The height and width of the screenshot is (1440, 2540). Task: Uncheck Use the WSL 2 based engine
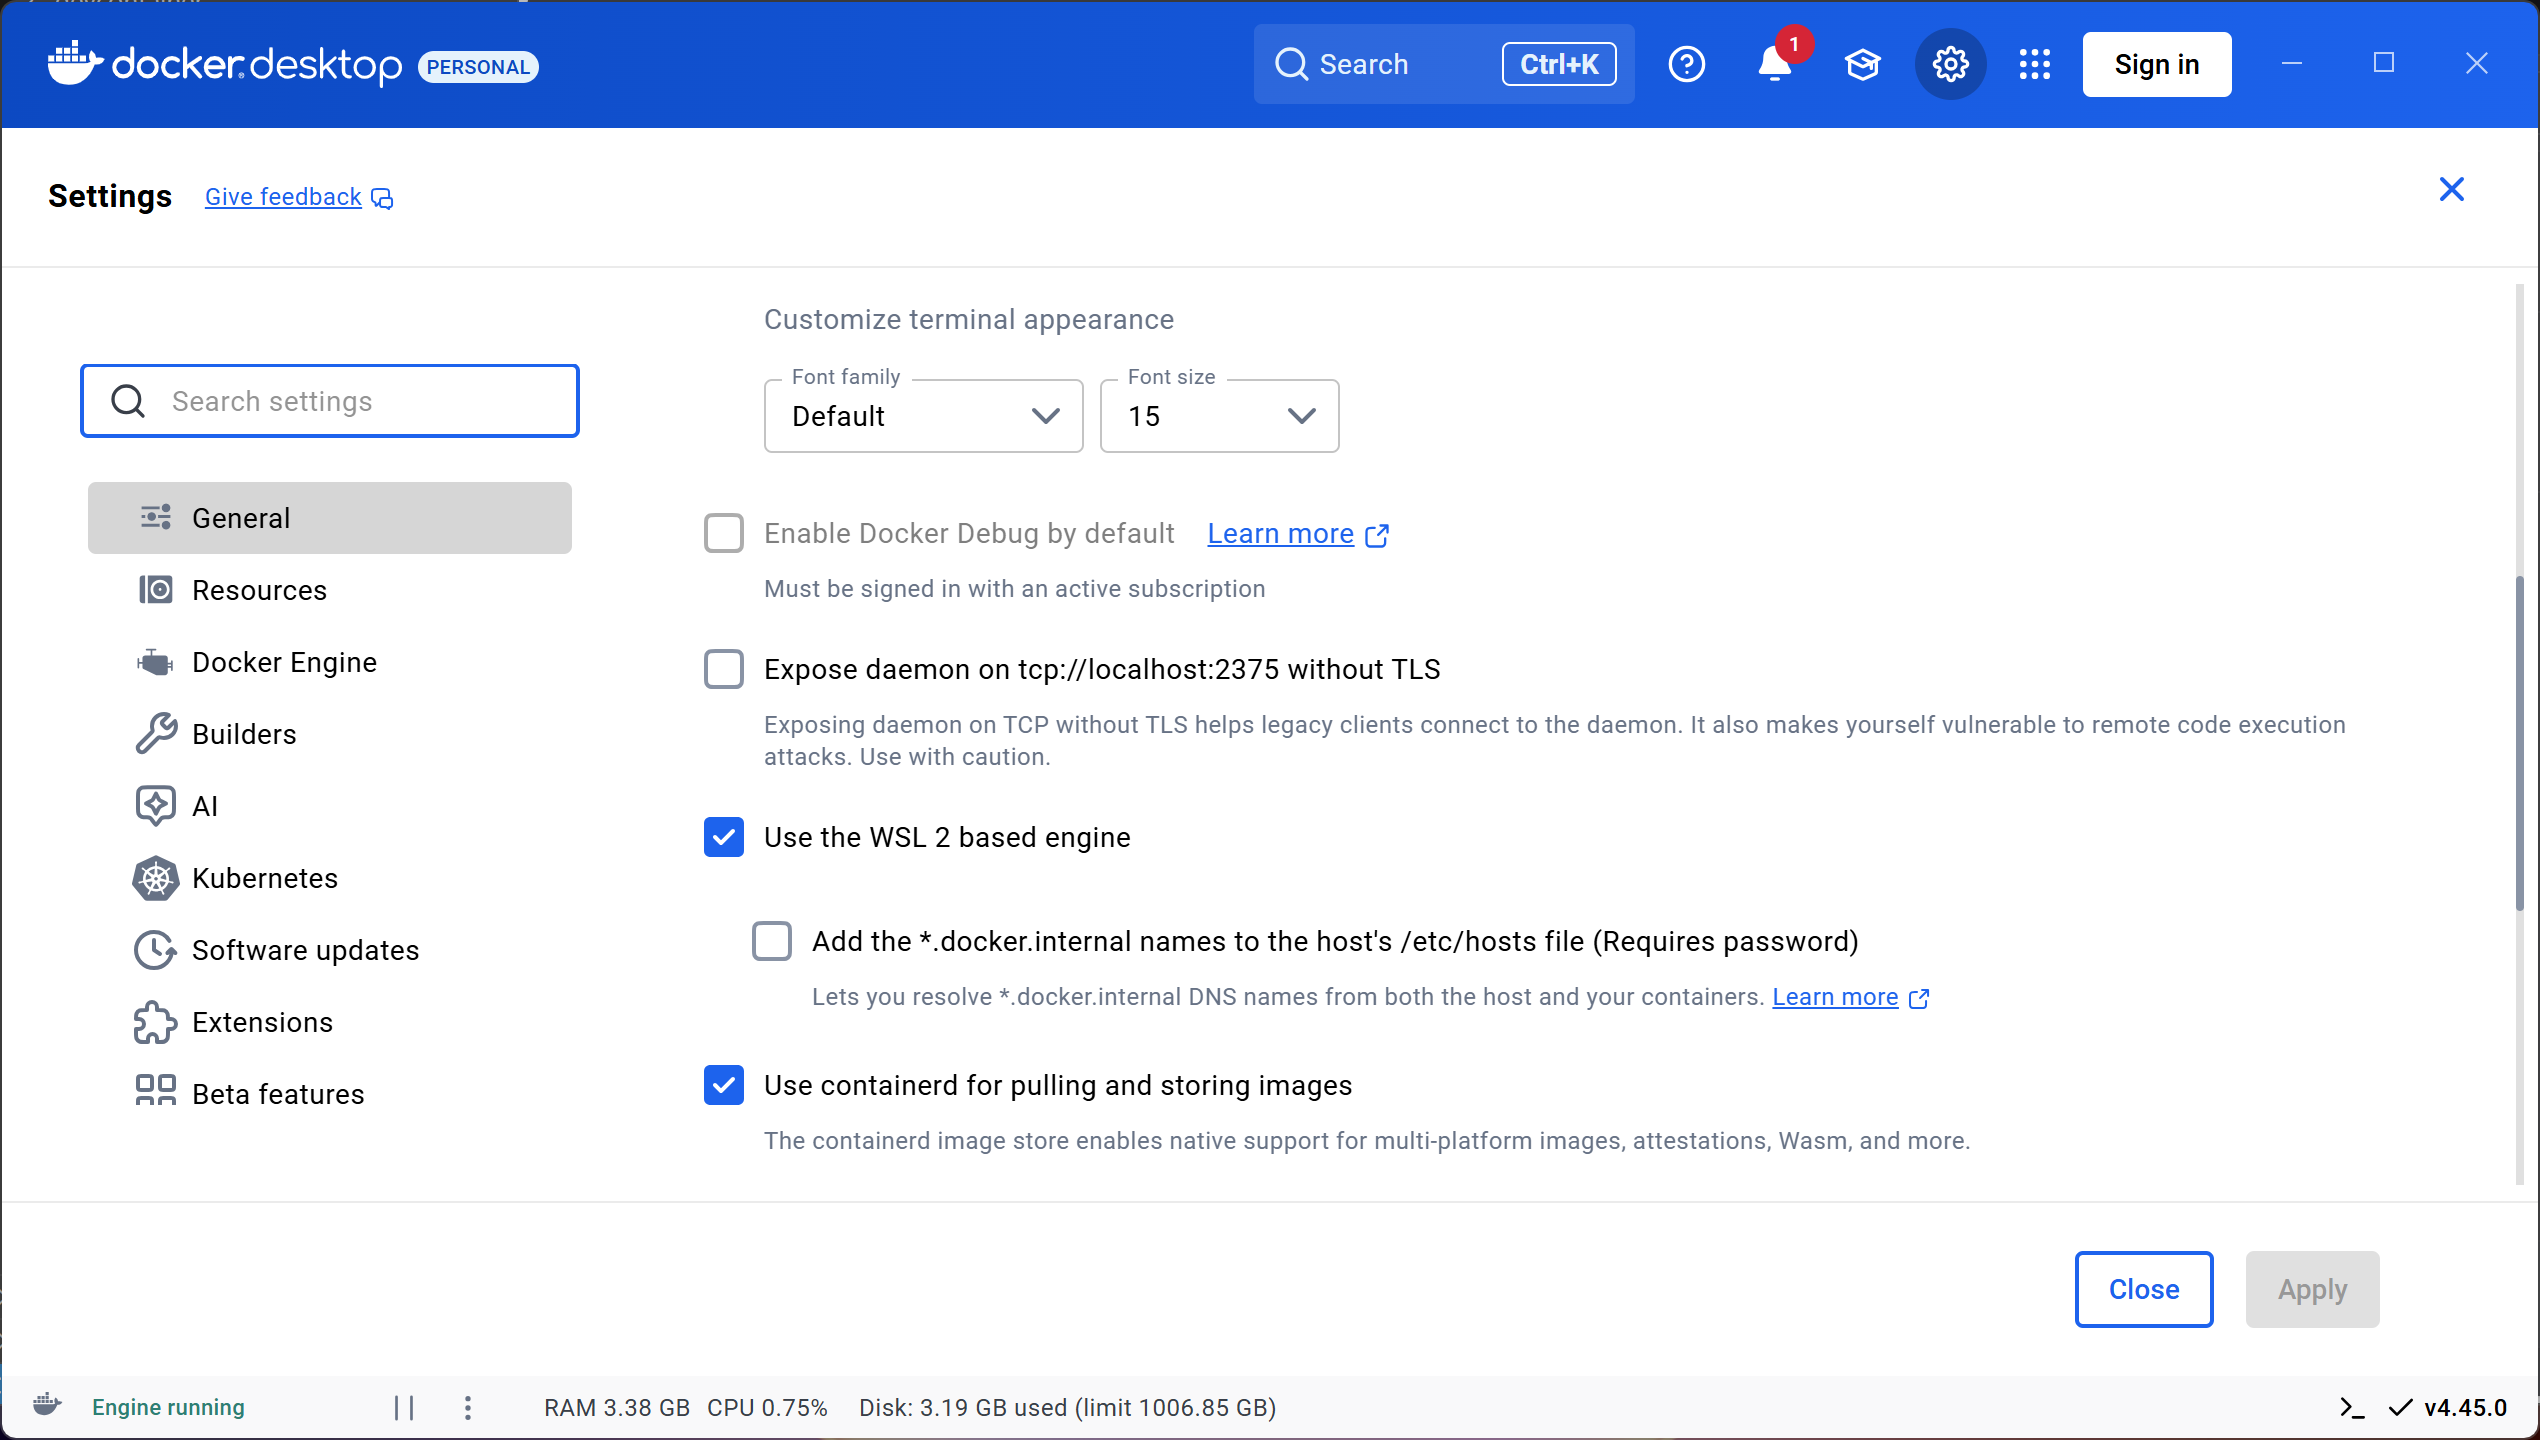[724, 837]
